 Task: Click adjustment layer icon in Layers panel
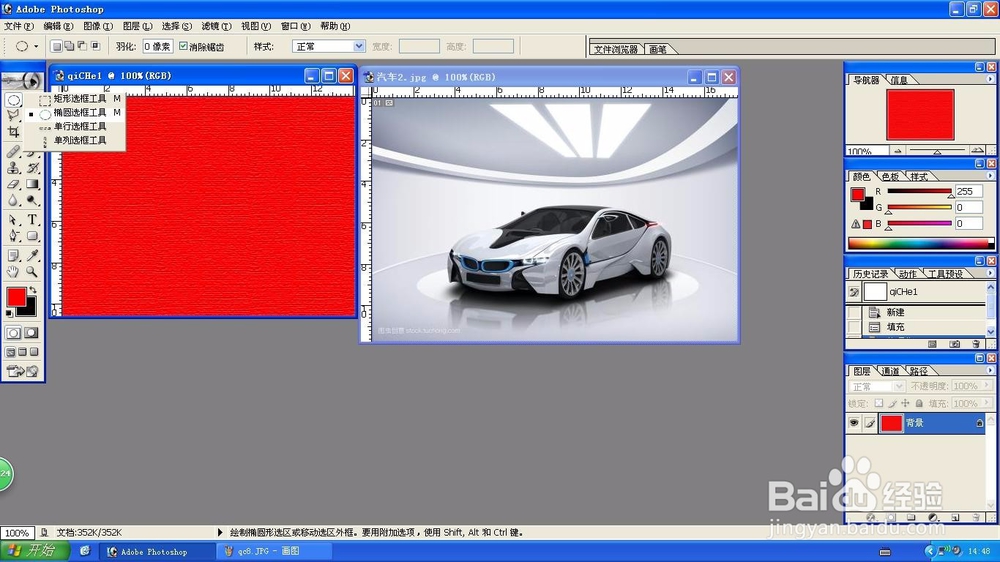(x=933, y=517)
